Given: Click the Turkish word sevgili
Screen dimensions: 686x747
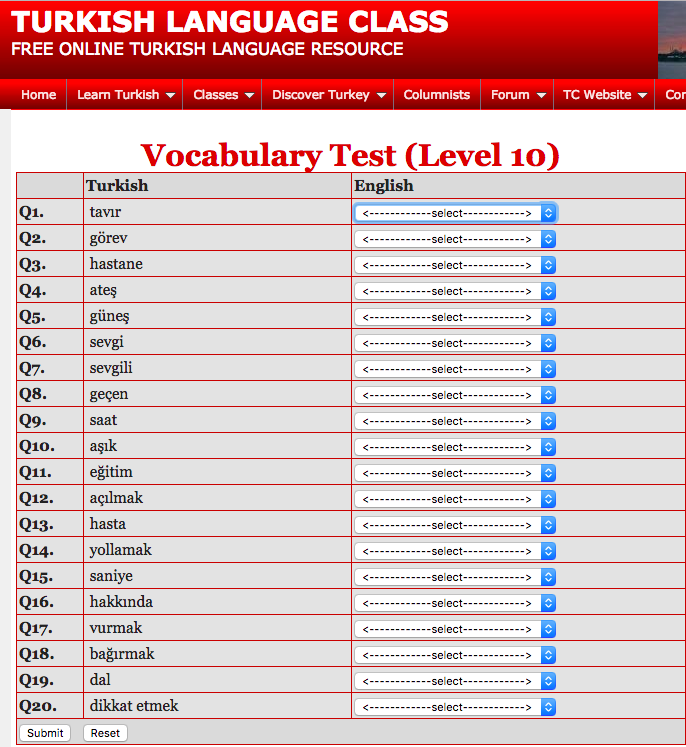Looking at the screenshot, I should pyautogui.click(x=111, y=368).
